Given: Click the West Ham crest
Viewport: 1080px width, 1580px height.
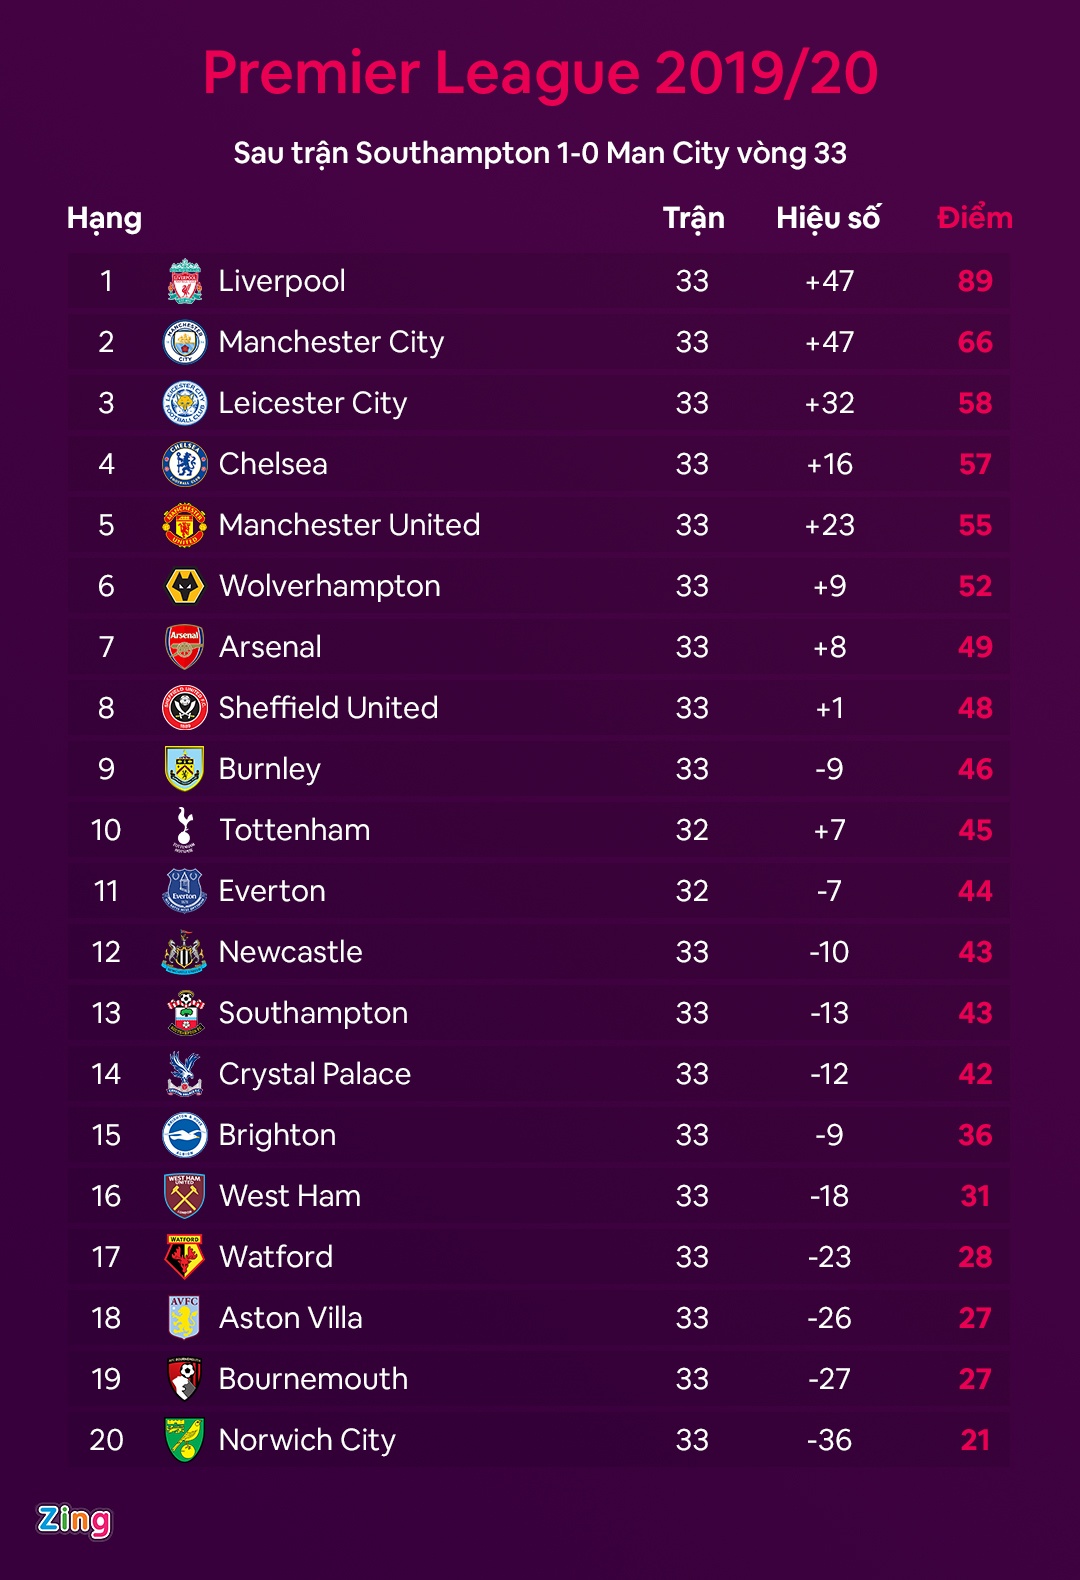Looking at the screenshot, I should pos(185,1196).
